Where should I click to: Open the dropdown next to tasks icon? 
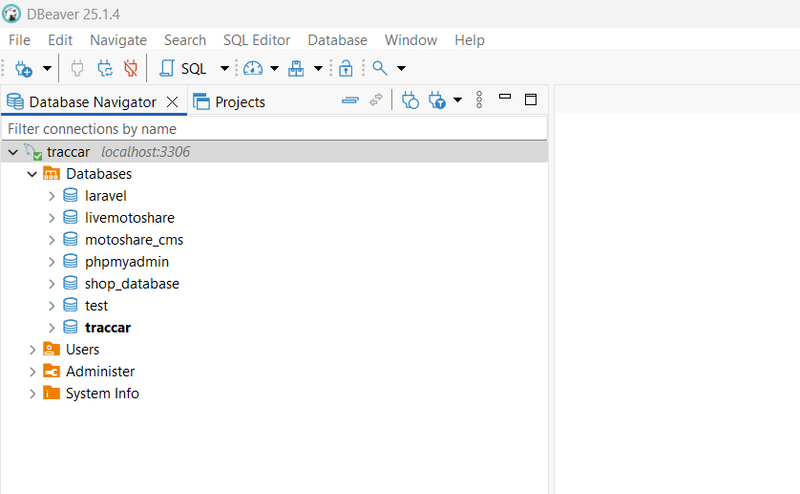click(x=318, y=68)
